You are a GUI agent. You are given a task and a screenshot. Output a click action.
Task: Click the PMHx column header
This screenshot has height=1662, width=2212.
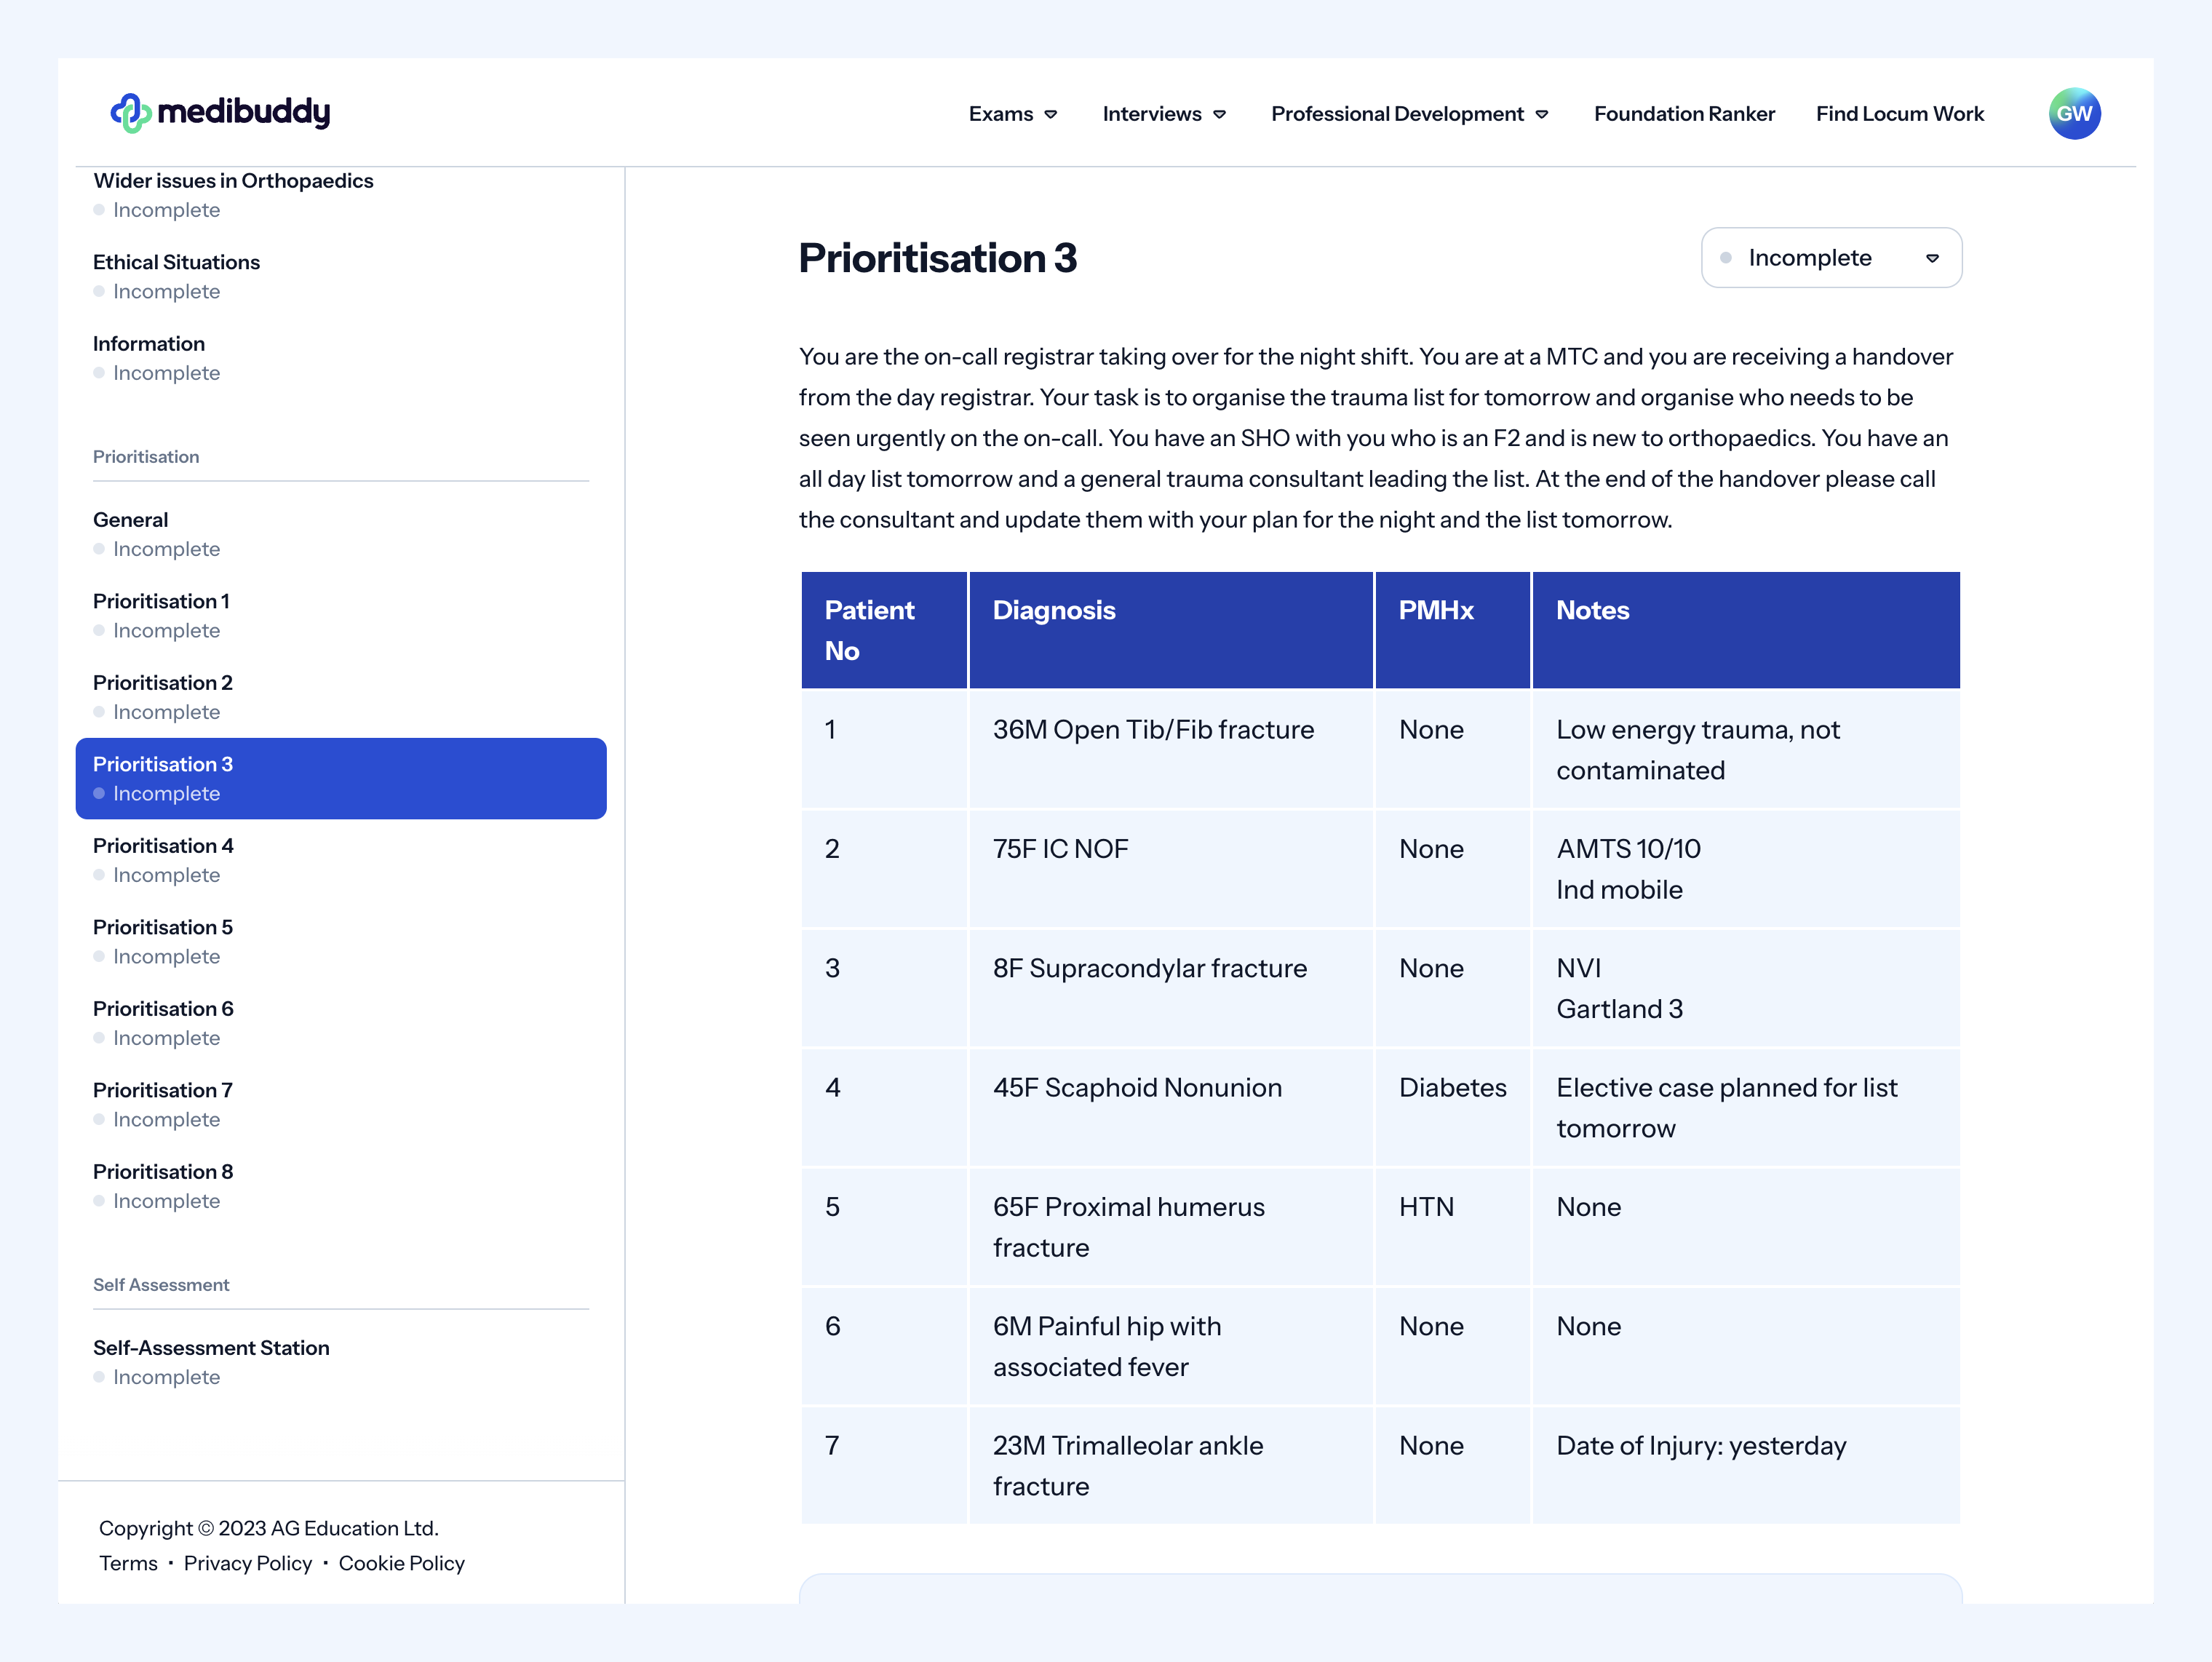pos(1452,630)
